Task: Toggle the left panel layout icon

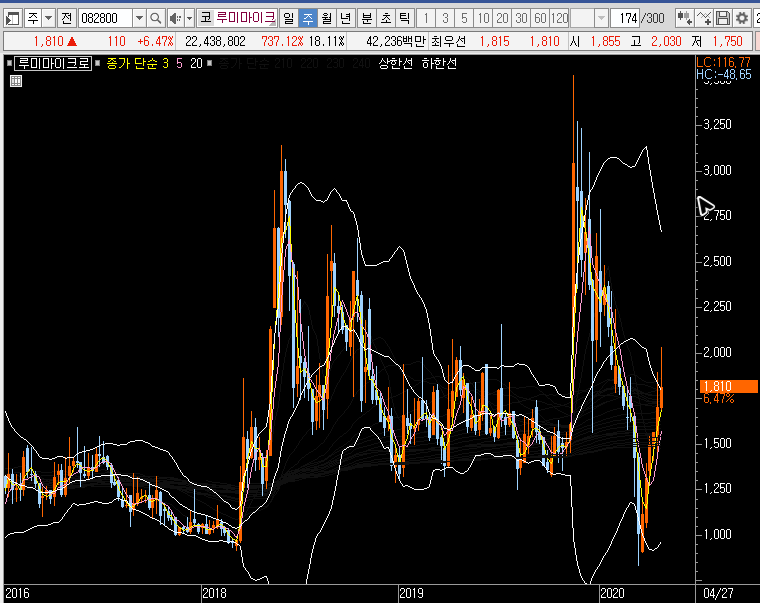Action: click(12, 19)
